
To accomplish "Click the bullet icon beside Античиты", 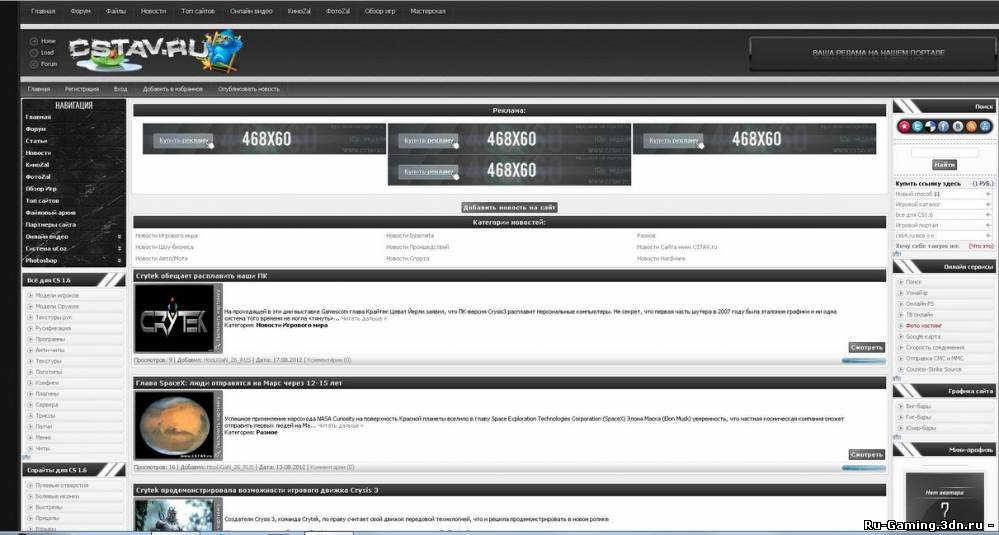I will [x=29, y=350].
